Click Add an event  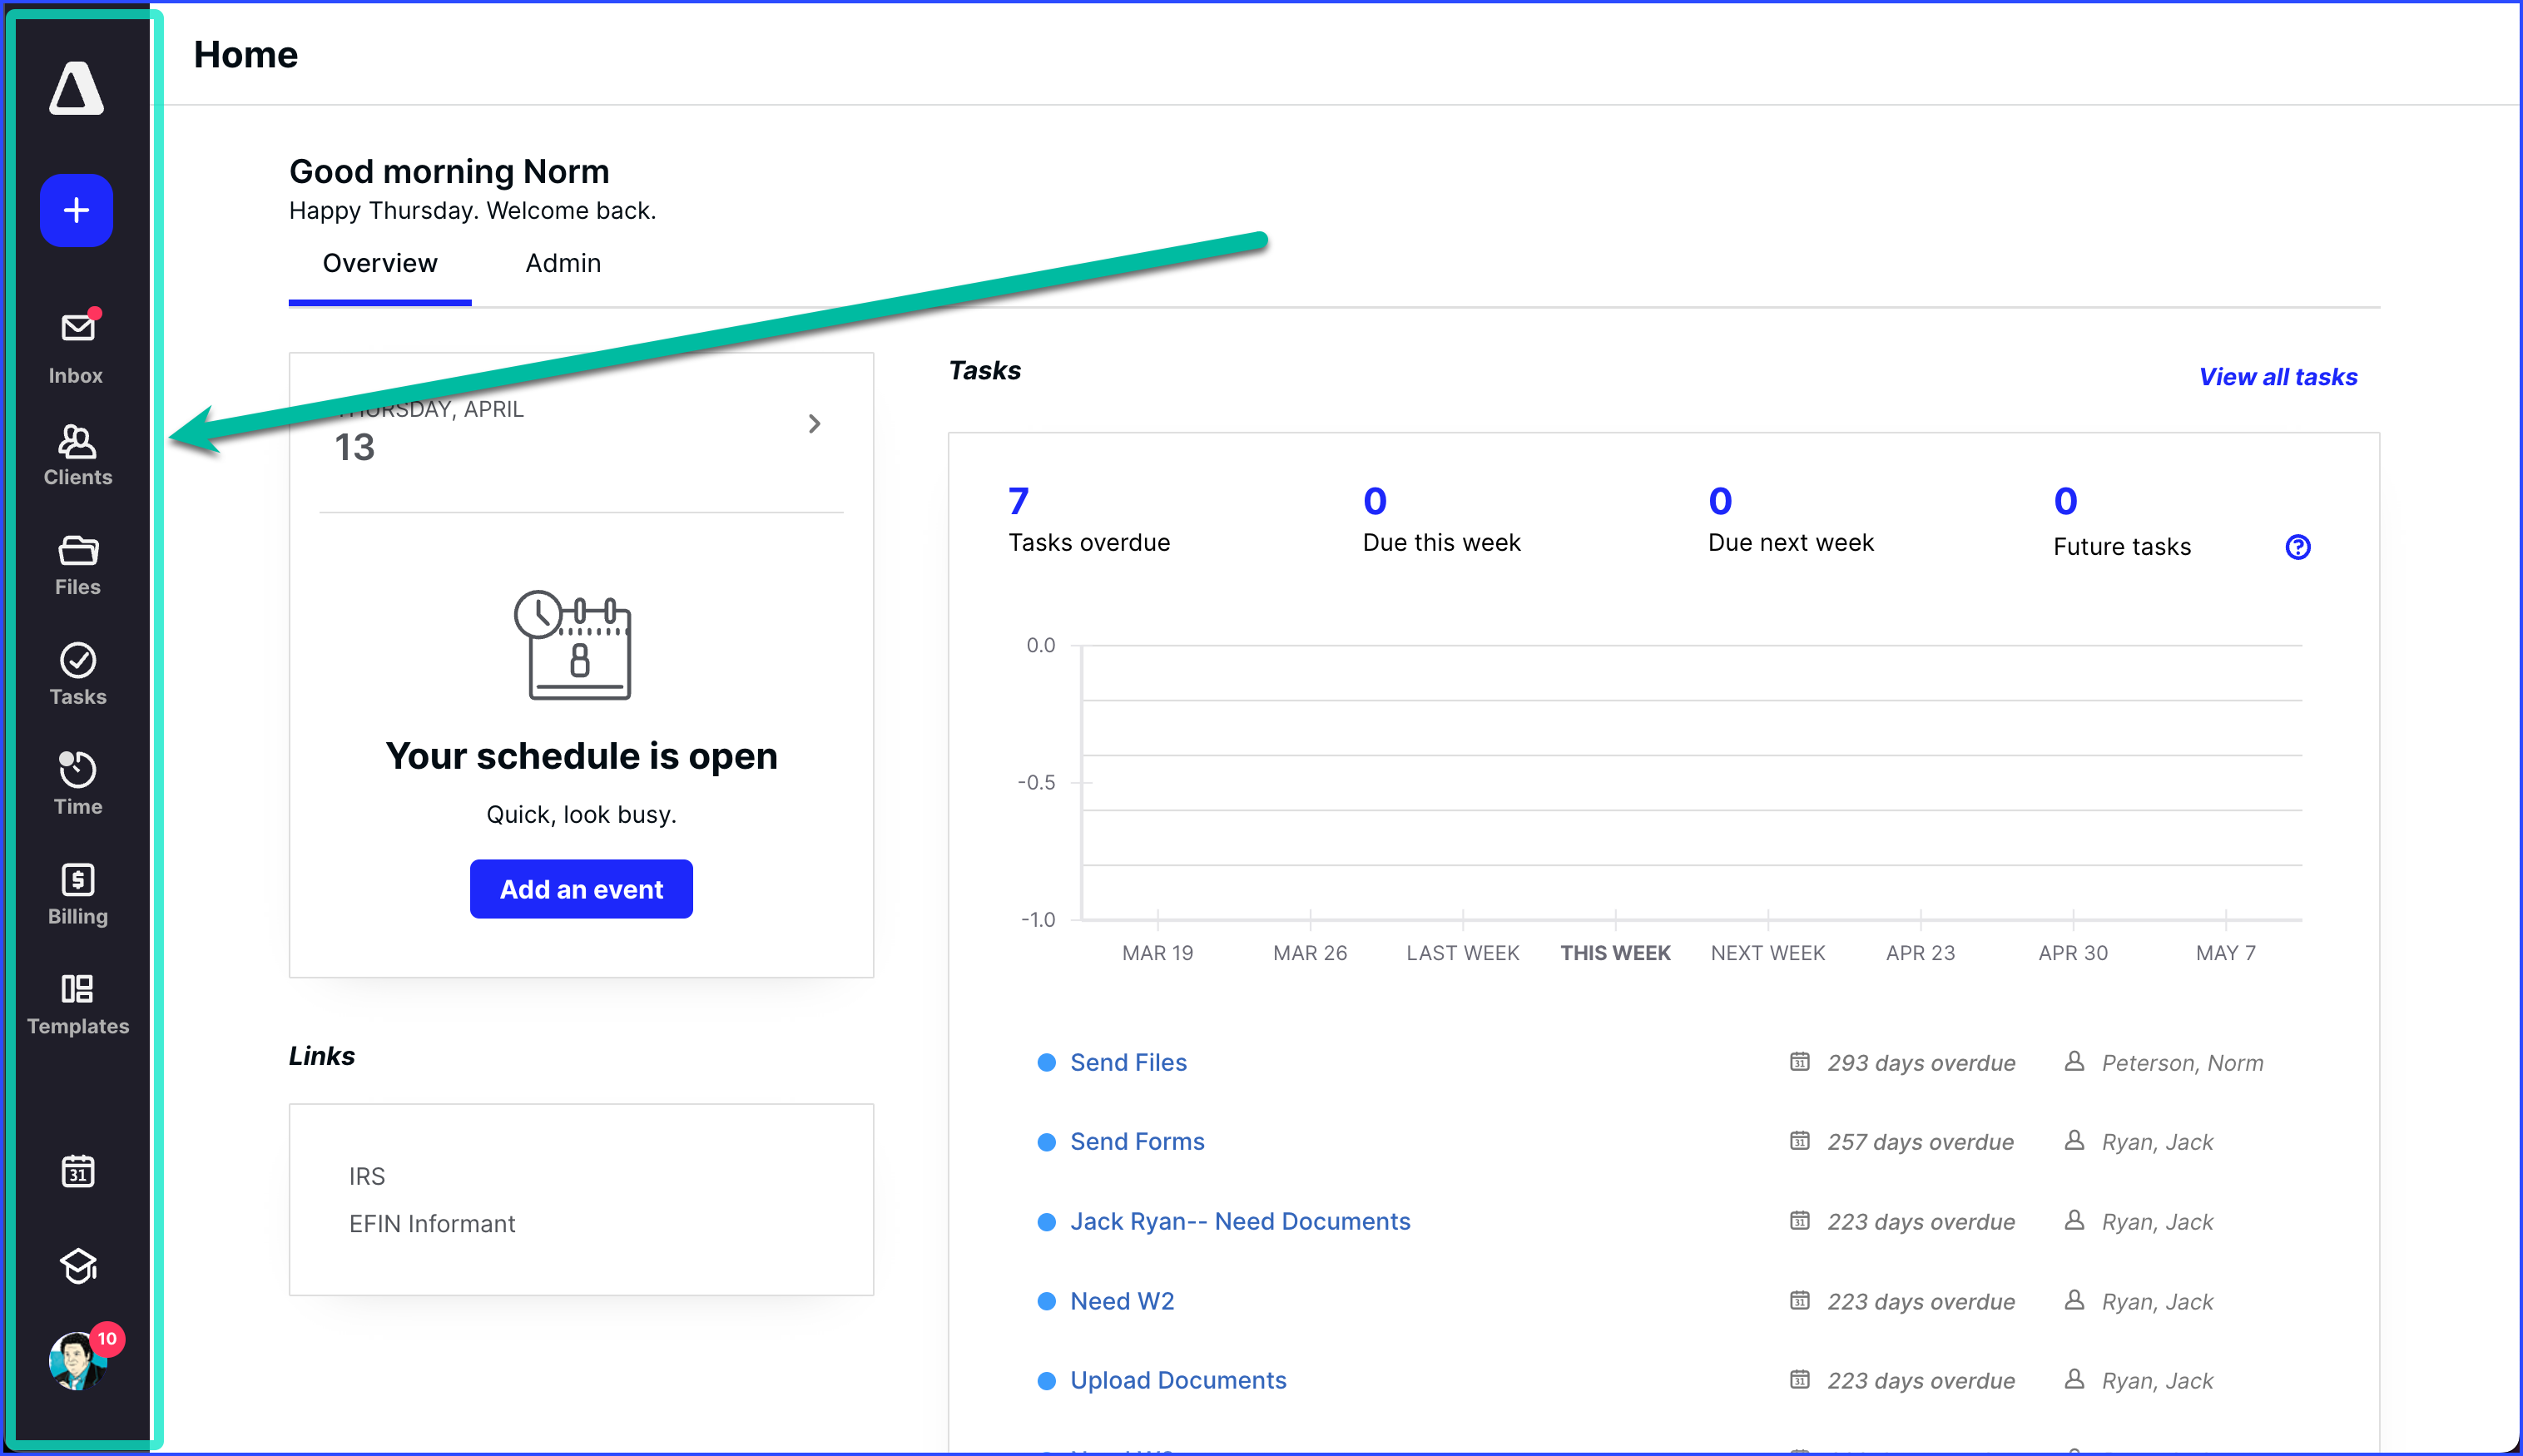(x=580, y=888)
